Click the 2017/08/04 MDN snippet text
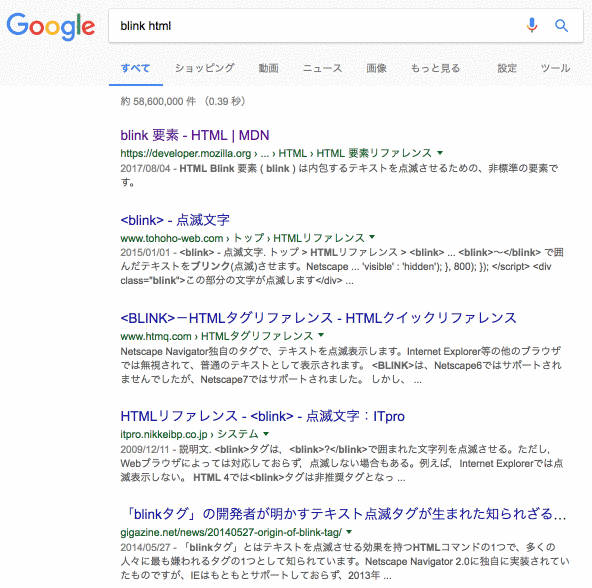 339,175
